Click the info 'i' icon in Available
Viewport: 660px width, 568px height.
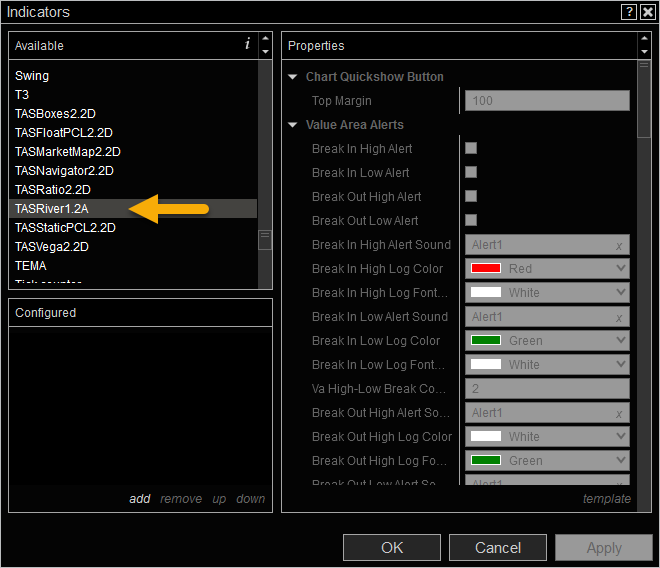(x=248, y=43)
